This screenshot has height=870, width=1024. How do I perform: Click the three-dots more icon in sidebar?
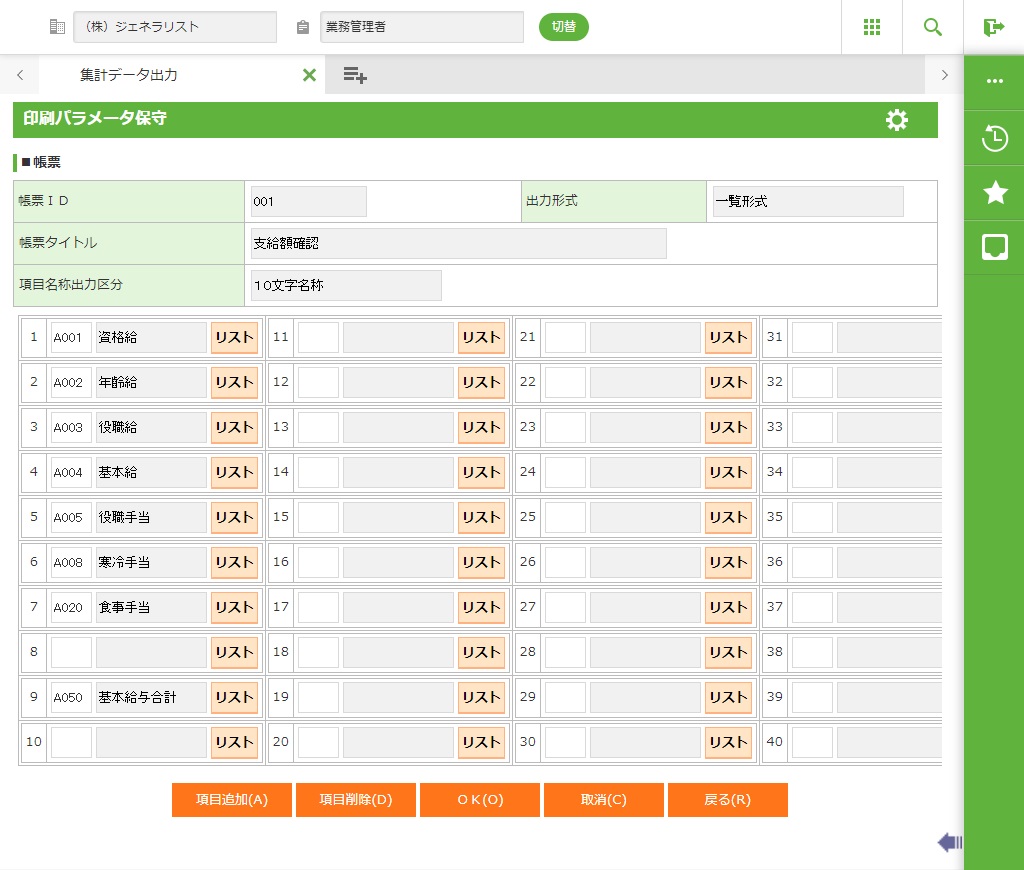tap(995, 81)
